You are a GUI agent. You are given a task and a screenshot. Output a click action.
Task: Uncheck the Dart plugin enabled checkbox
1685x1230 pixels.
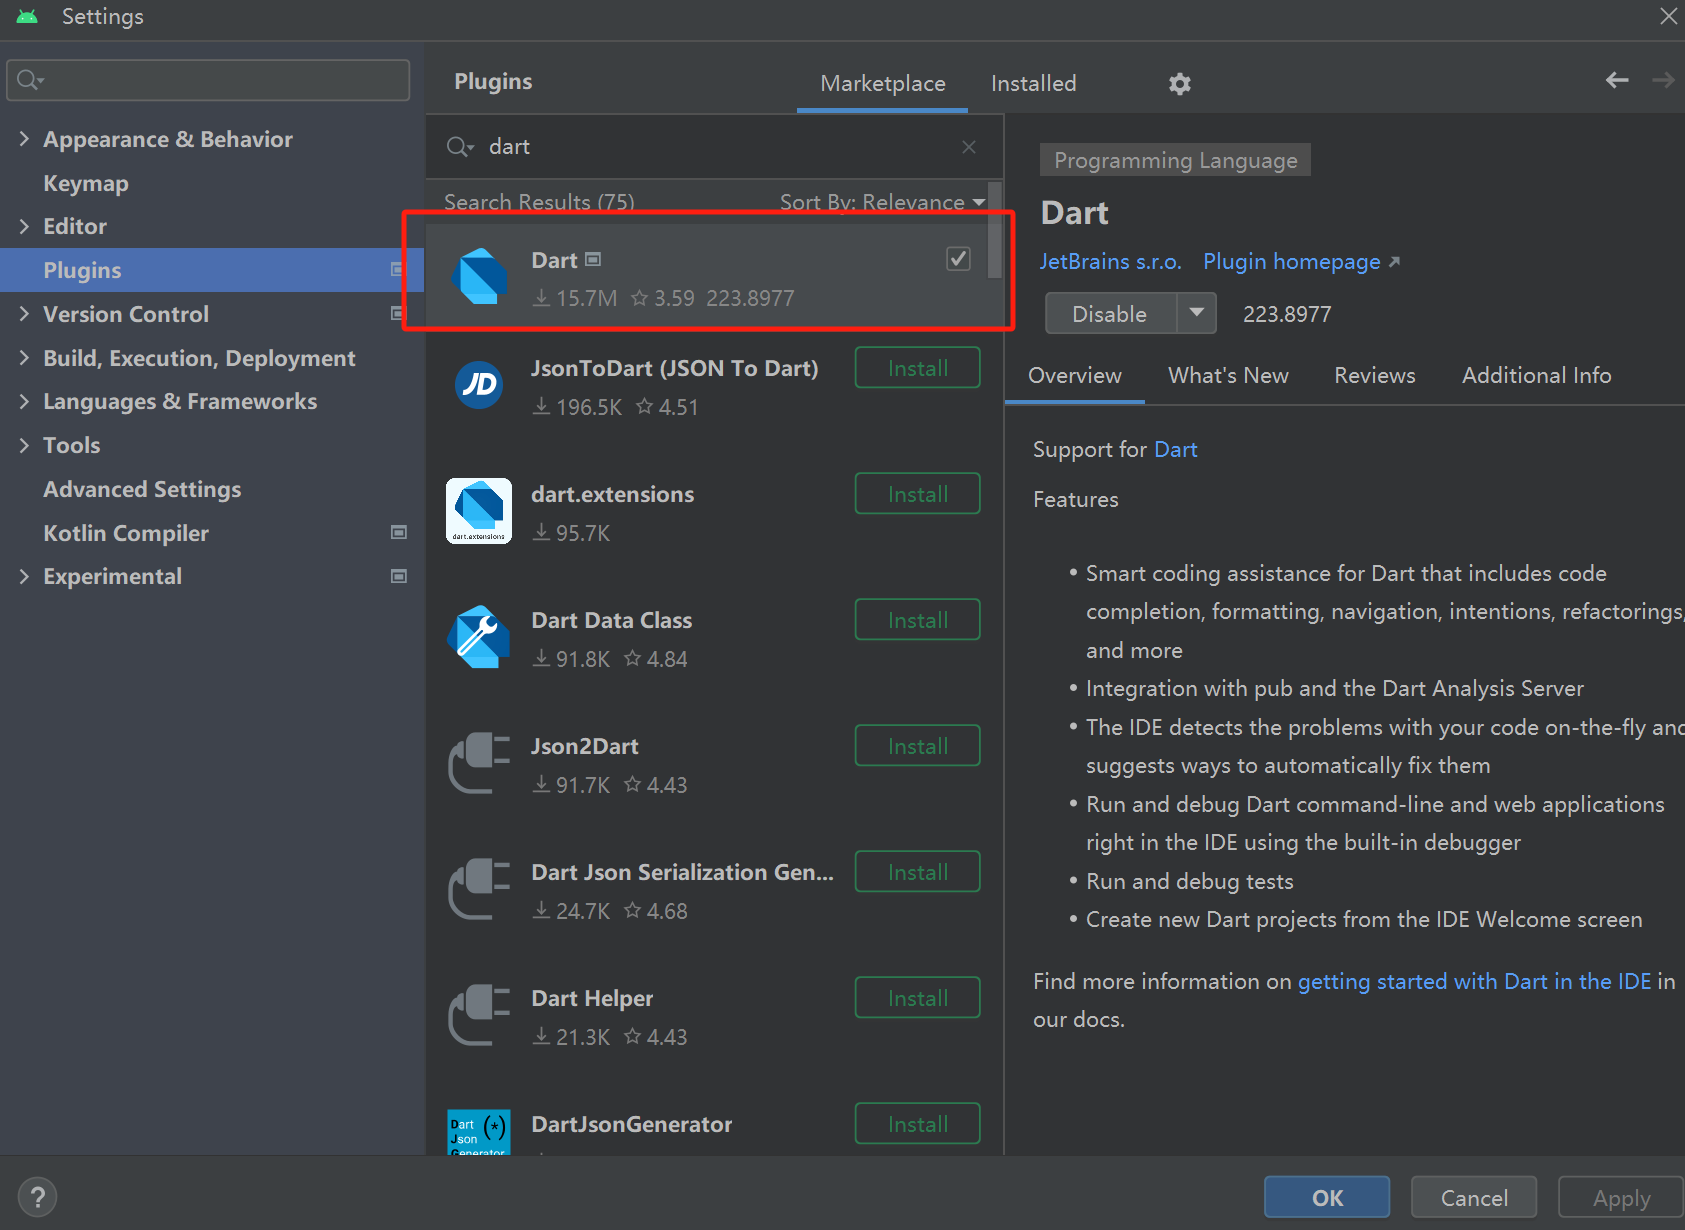(957, 258)
